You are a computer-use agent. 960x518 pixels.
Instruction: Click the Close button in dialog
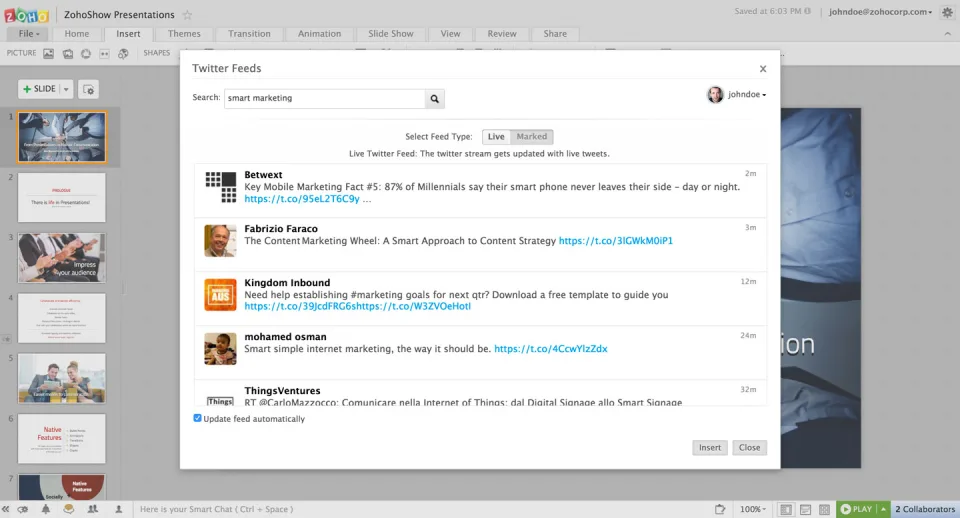click(749, 448)
